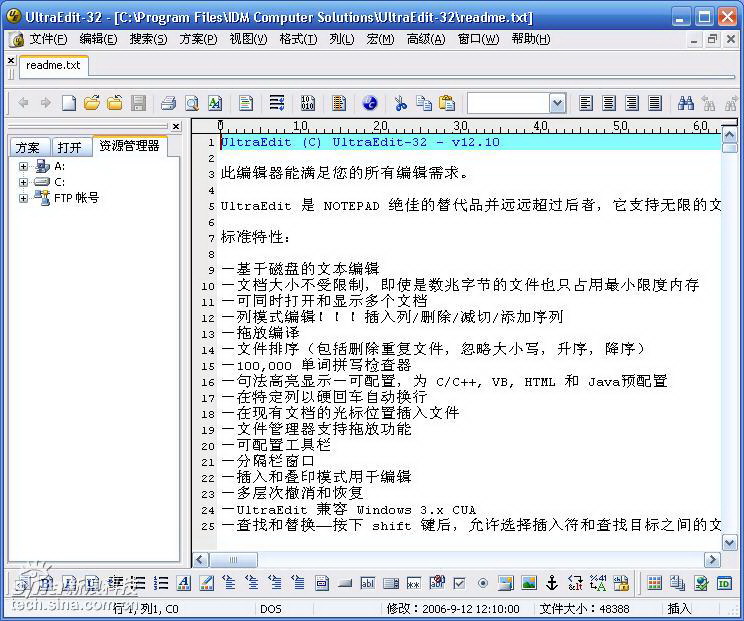Toggle the word wrap toolbar button
Image resolution: width=744 pixels, height=621 pixels.
pos(277,103)
